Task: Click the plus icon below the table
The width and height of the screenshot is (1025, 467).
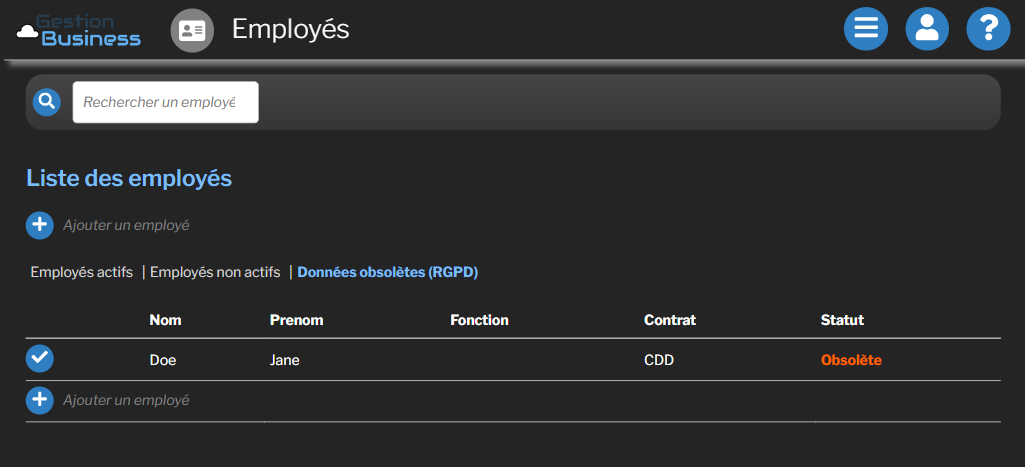Action: (40, 401)
